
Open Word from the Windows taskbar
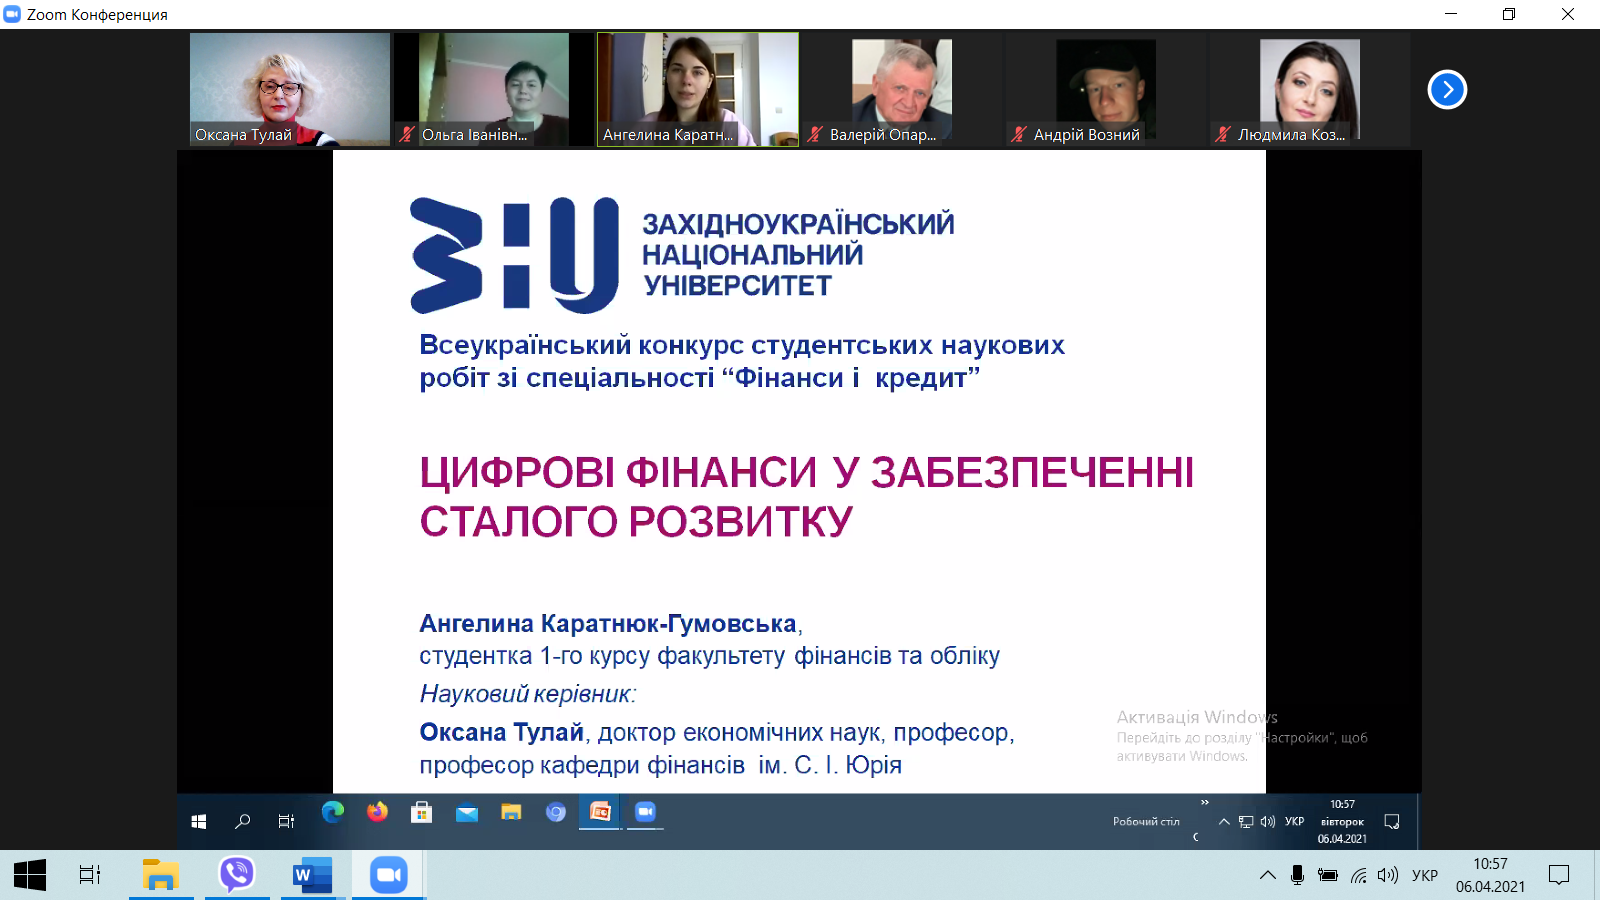[313, 875]
